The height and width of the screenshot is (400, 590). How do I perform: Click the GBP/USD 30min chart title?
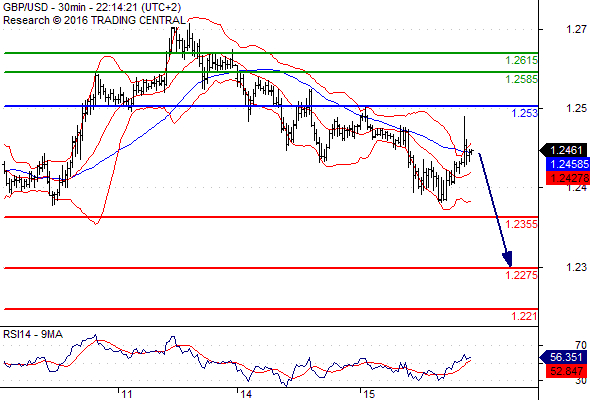pyautogui.click(x=92, y=7)
